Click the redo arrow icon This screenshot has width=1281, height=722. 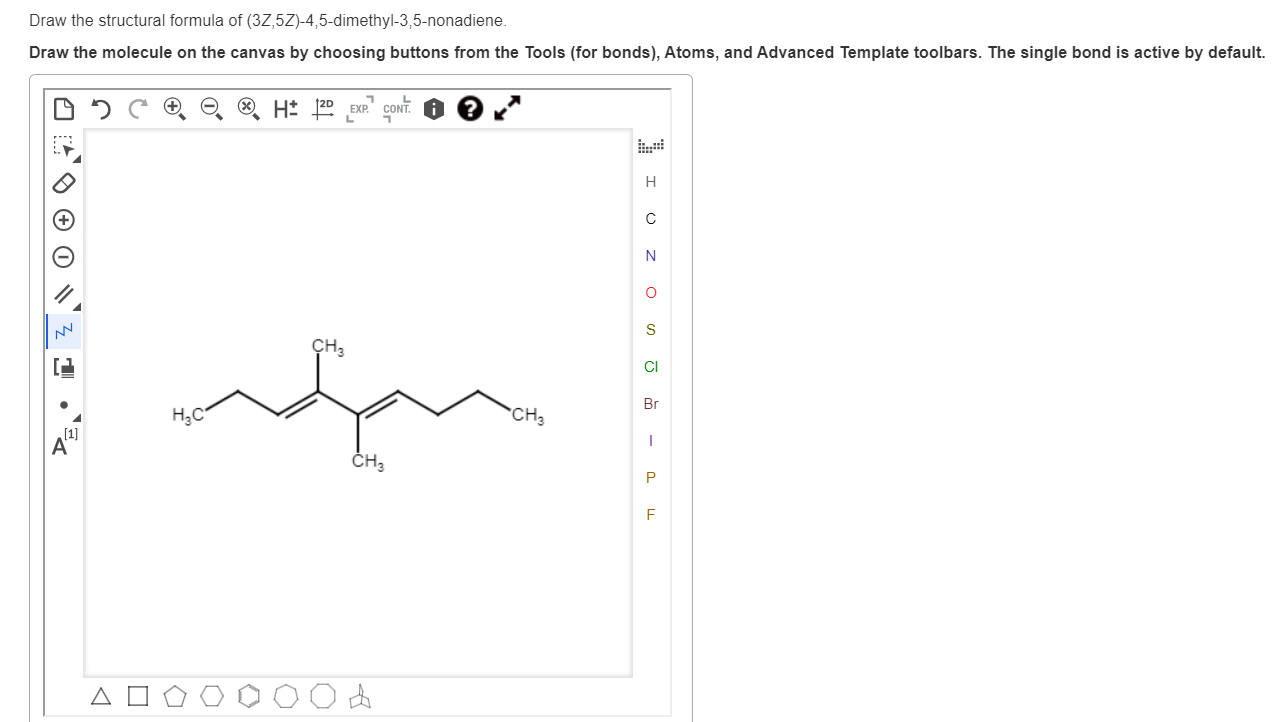(136, 109)
